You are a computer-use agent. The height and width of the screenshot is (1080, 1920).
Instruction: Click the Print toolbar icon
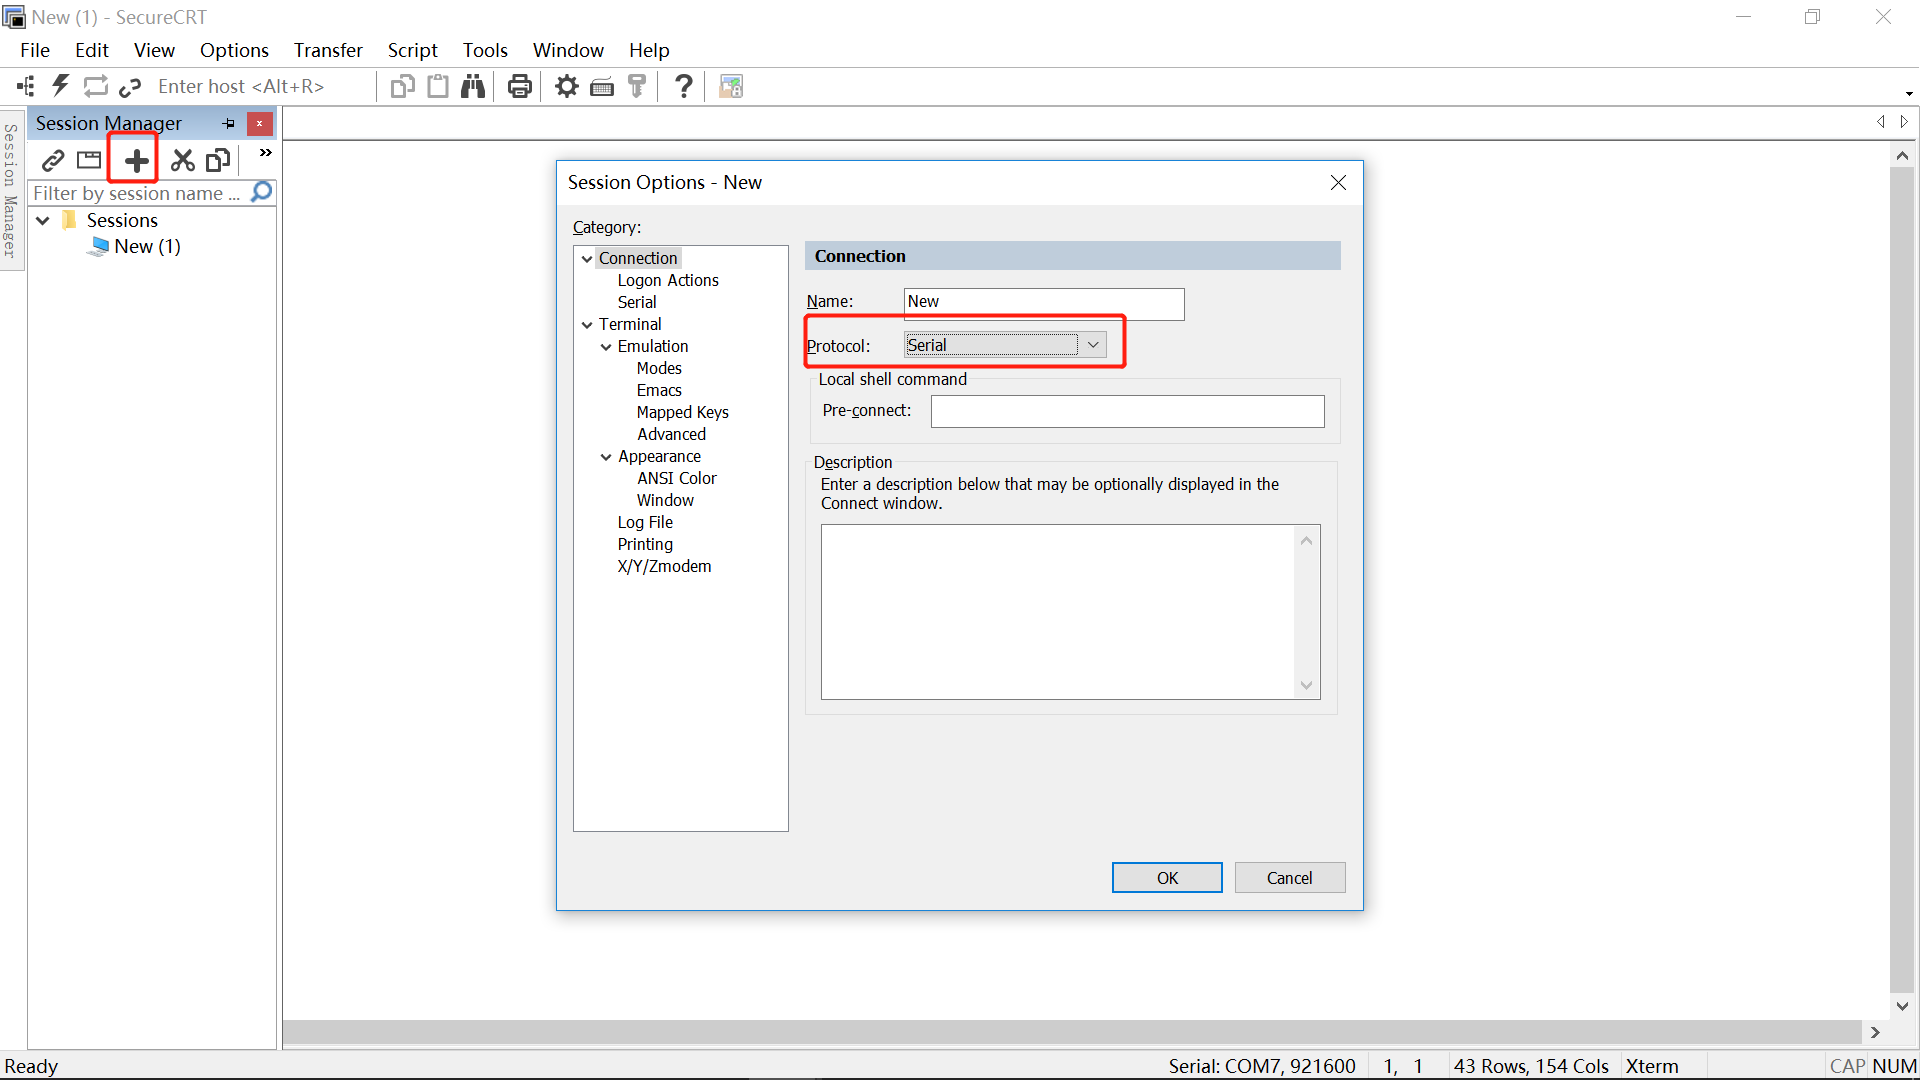[x=519, y=87]
